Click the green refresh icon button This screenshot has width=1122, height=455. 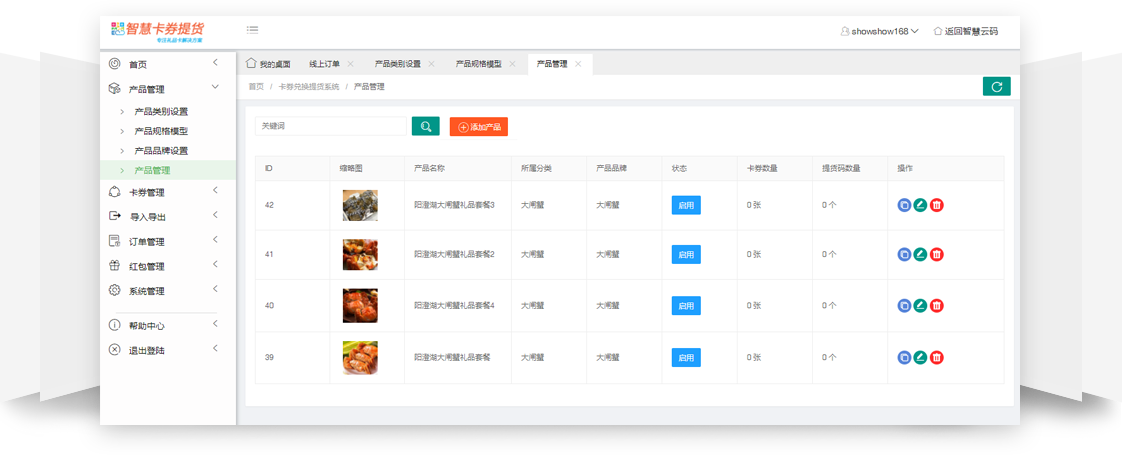(996, 87)
